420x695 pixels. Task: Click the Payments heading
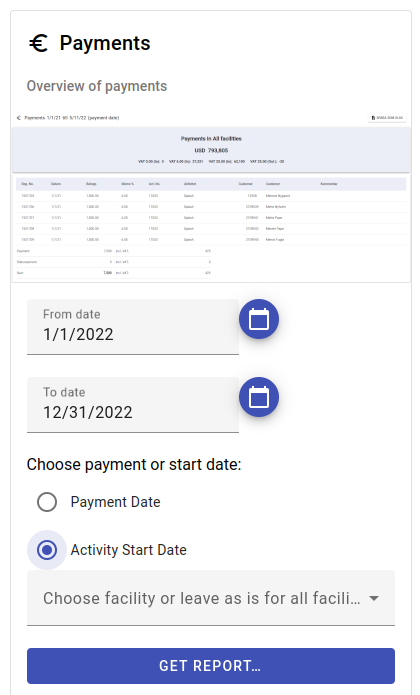(x=105, y=43)
